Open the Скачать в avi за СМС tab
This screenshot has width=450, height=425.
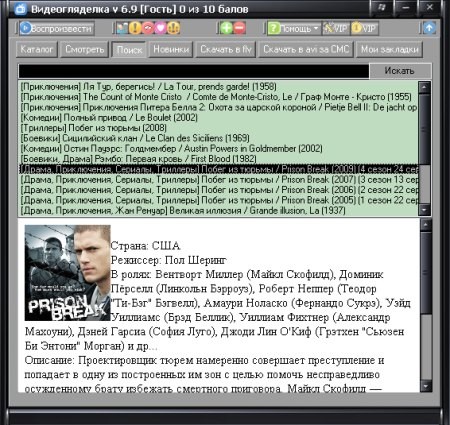(x=306, y=49)
